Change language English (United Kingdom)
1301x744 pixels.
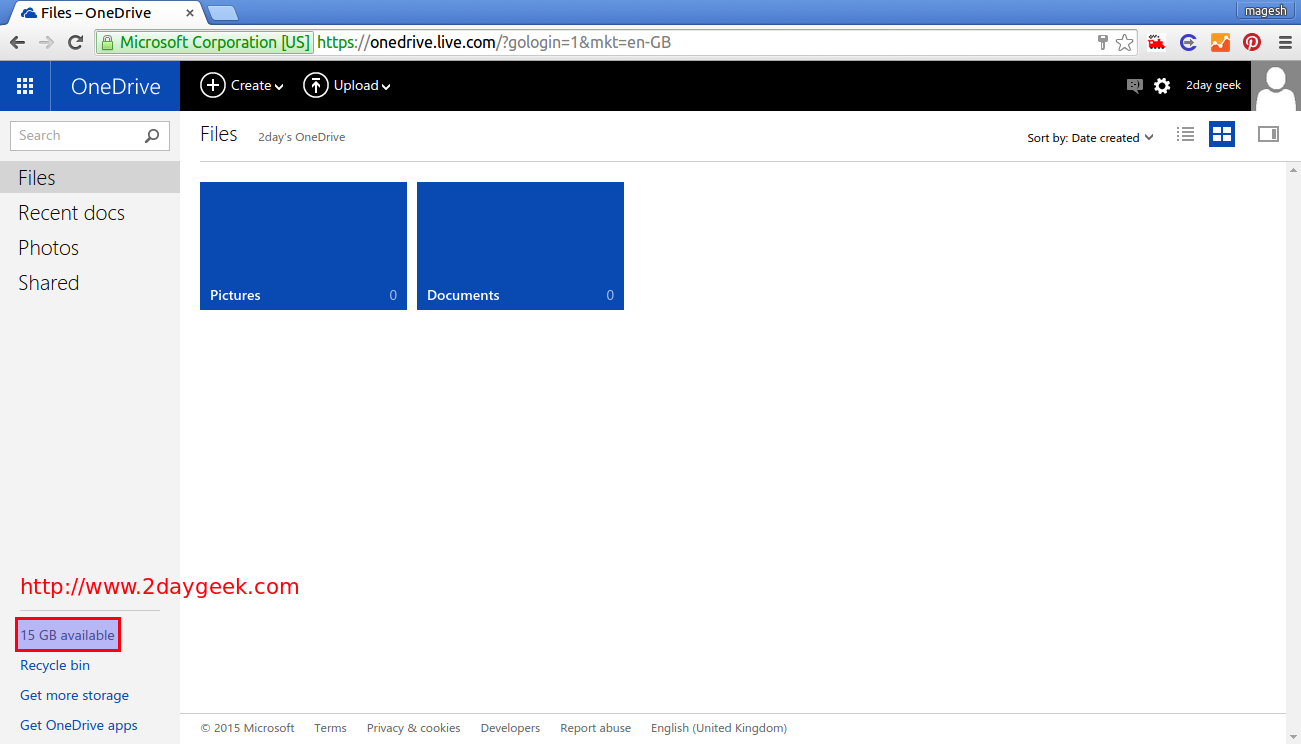[719, 728]
